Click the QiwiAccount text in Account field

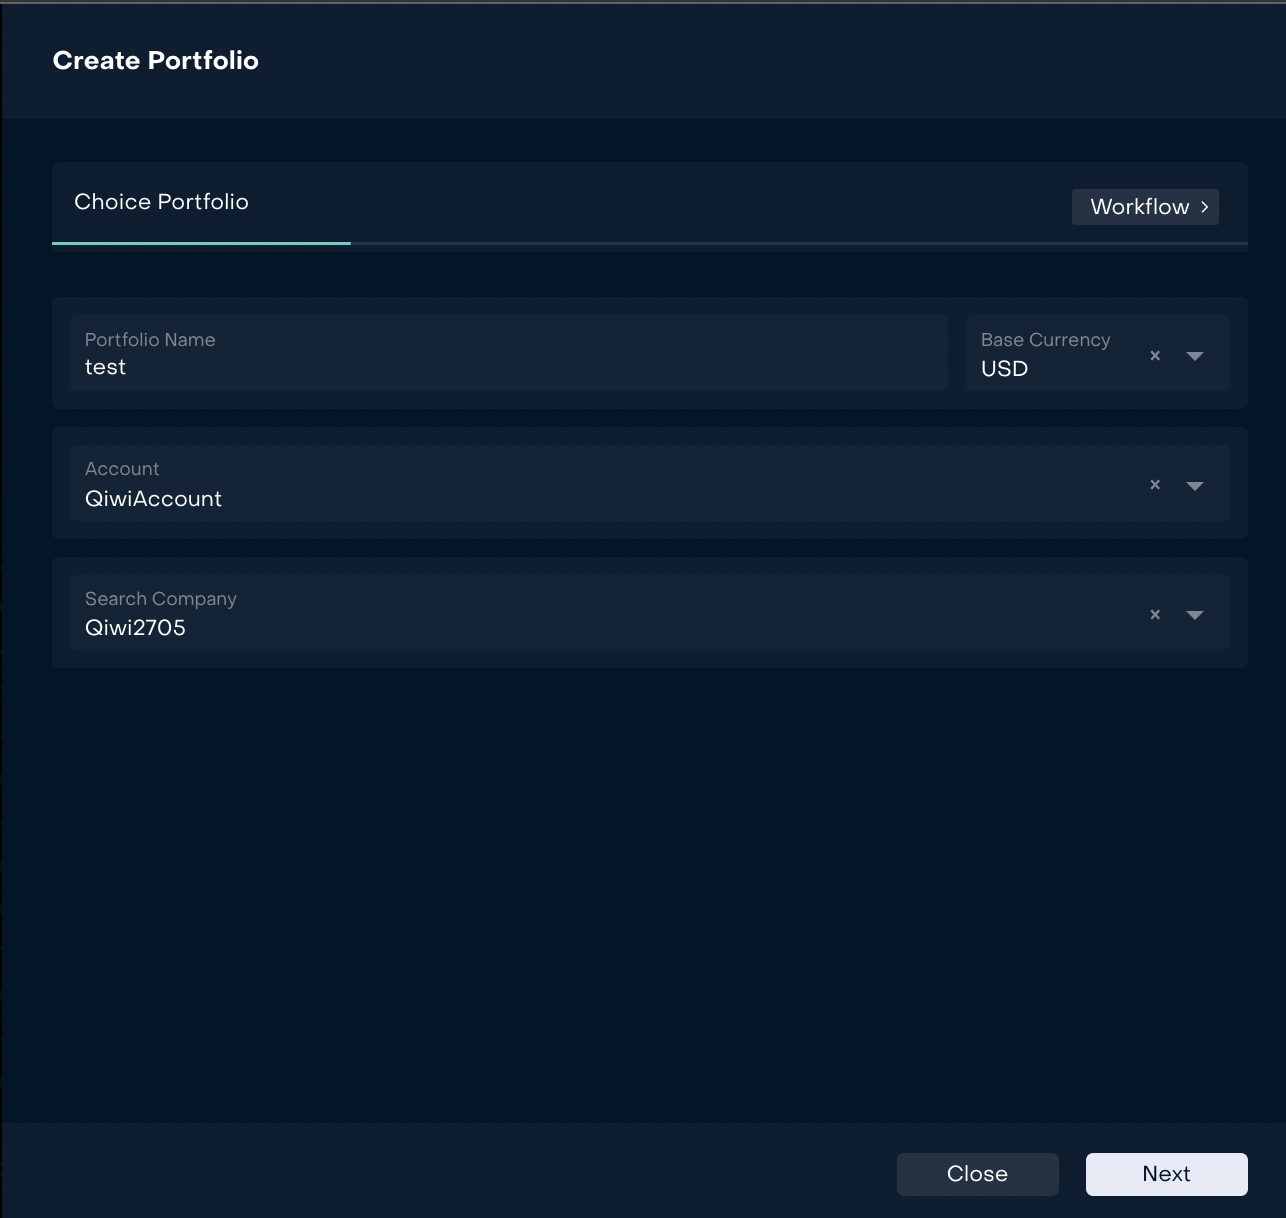pos(154,499)
